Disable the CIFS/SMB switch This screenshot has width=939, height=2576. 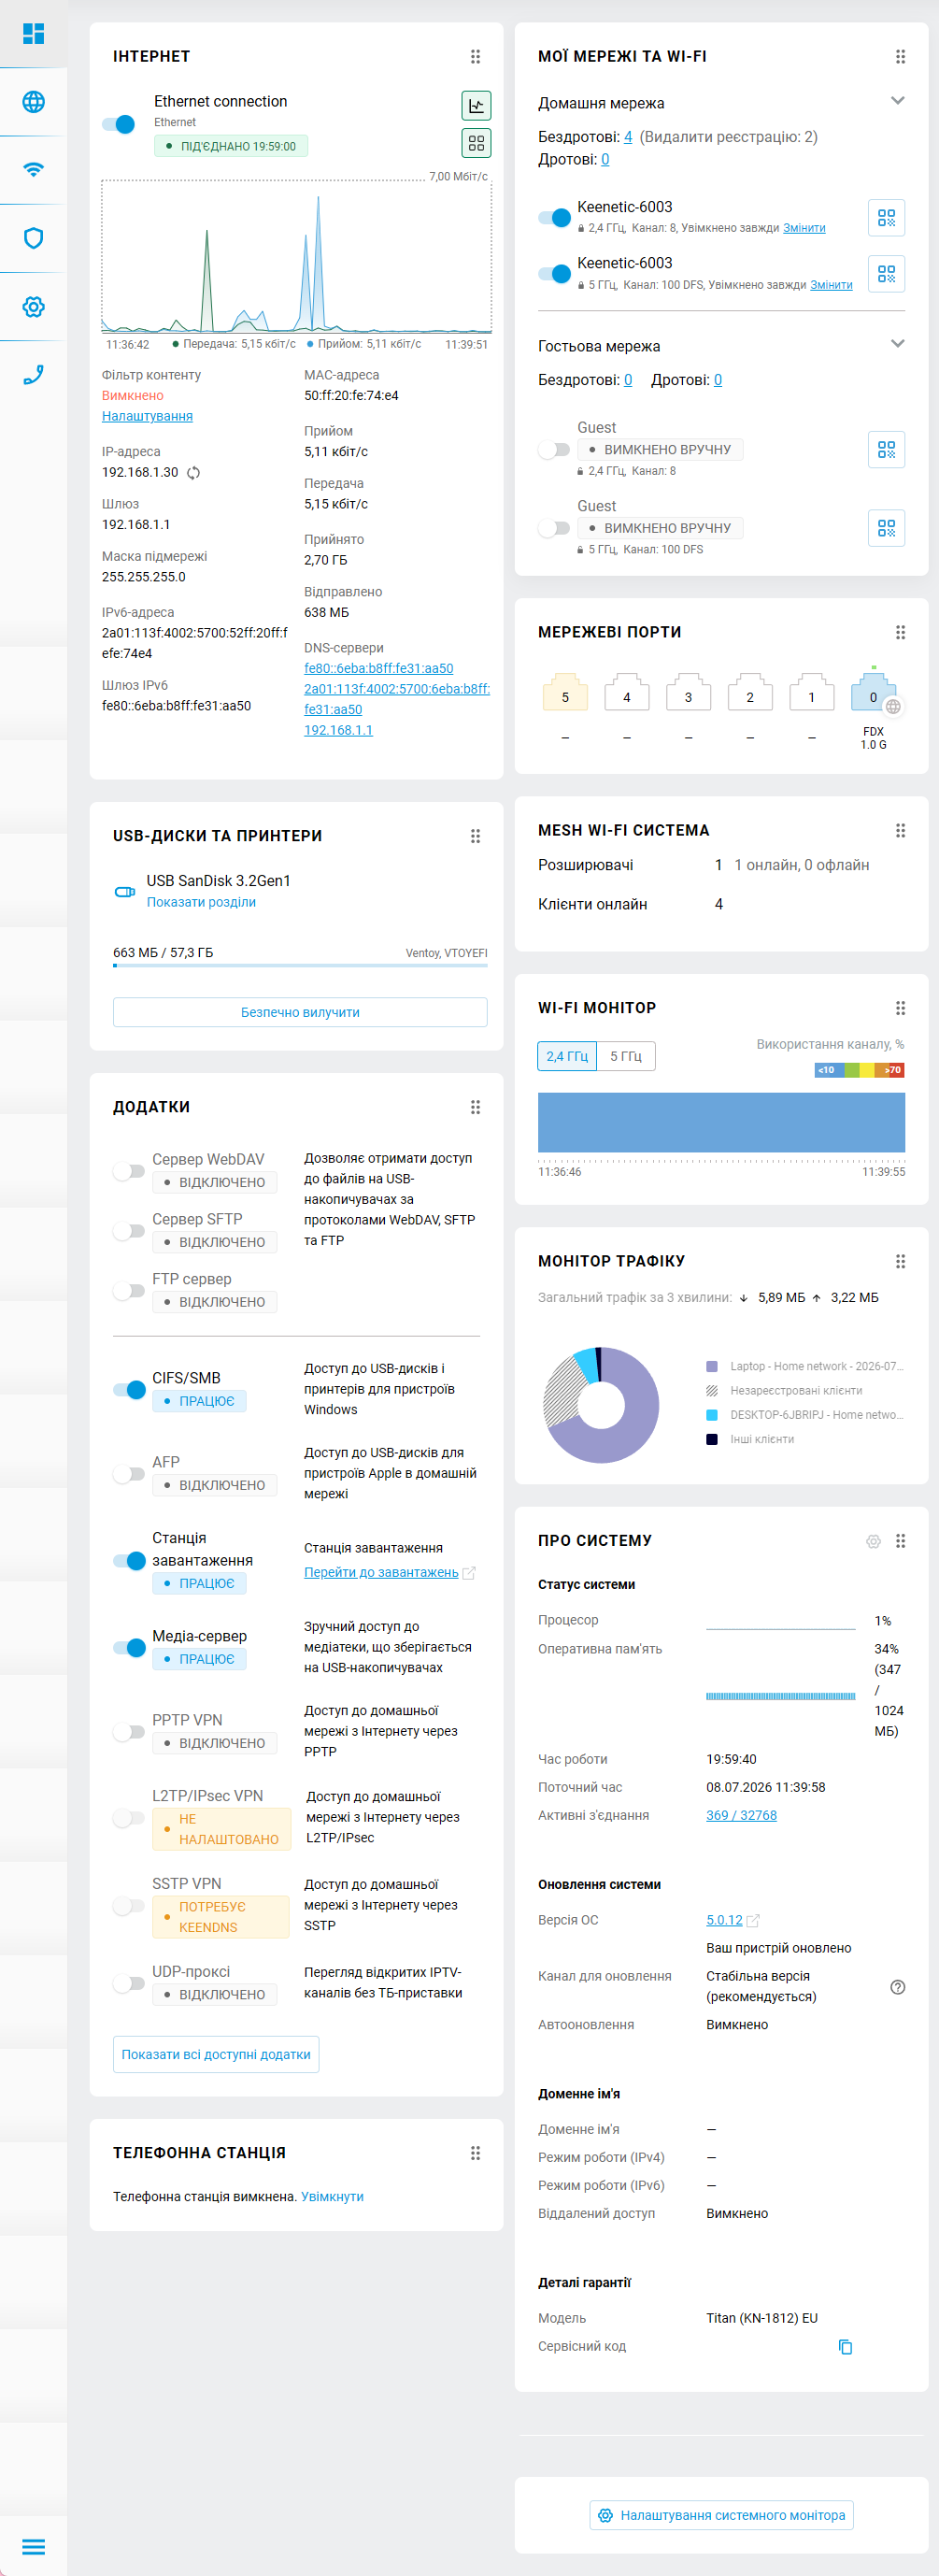point(130,1390)
